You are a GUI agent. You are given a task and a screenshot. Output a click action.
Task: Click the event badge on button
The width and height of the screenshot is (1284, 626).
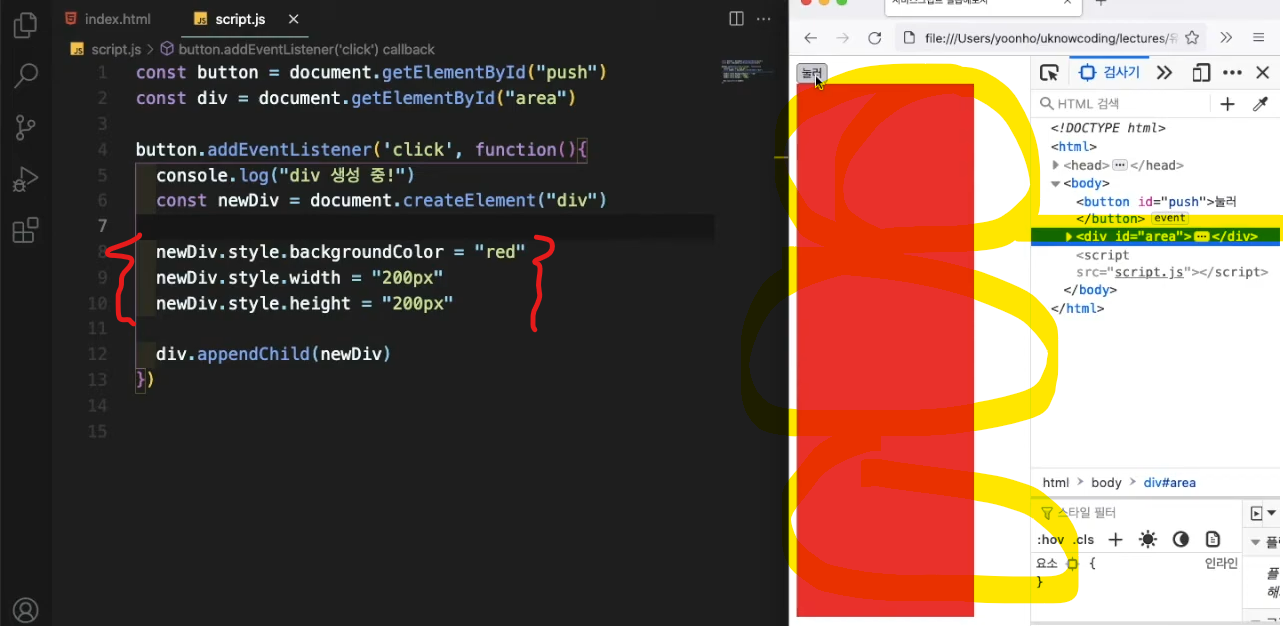coord(1169,218)
